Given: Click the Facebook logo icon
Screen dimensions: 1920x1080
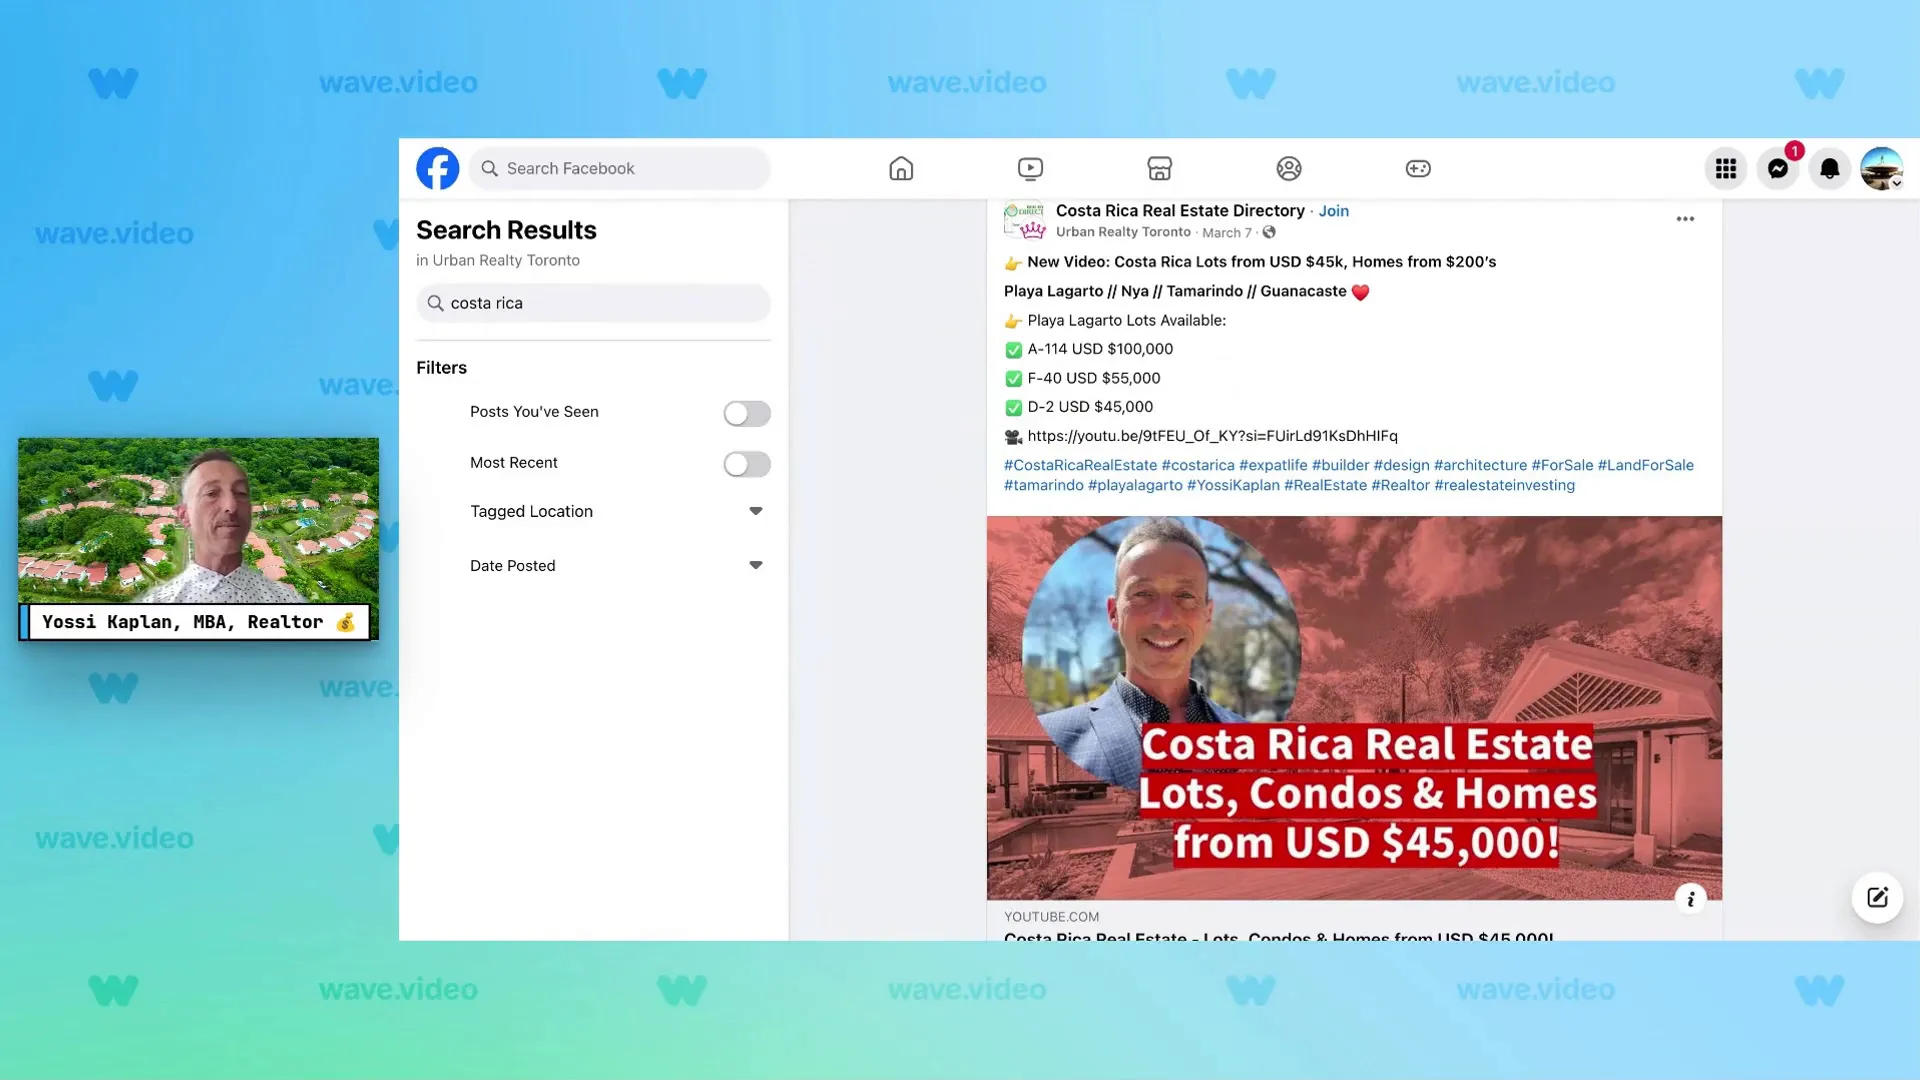Looking at the screenshot, I should 438,168.
